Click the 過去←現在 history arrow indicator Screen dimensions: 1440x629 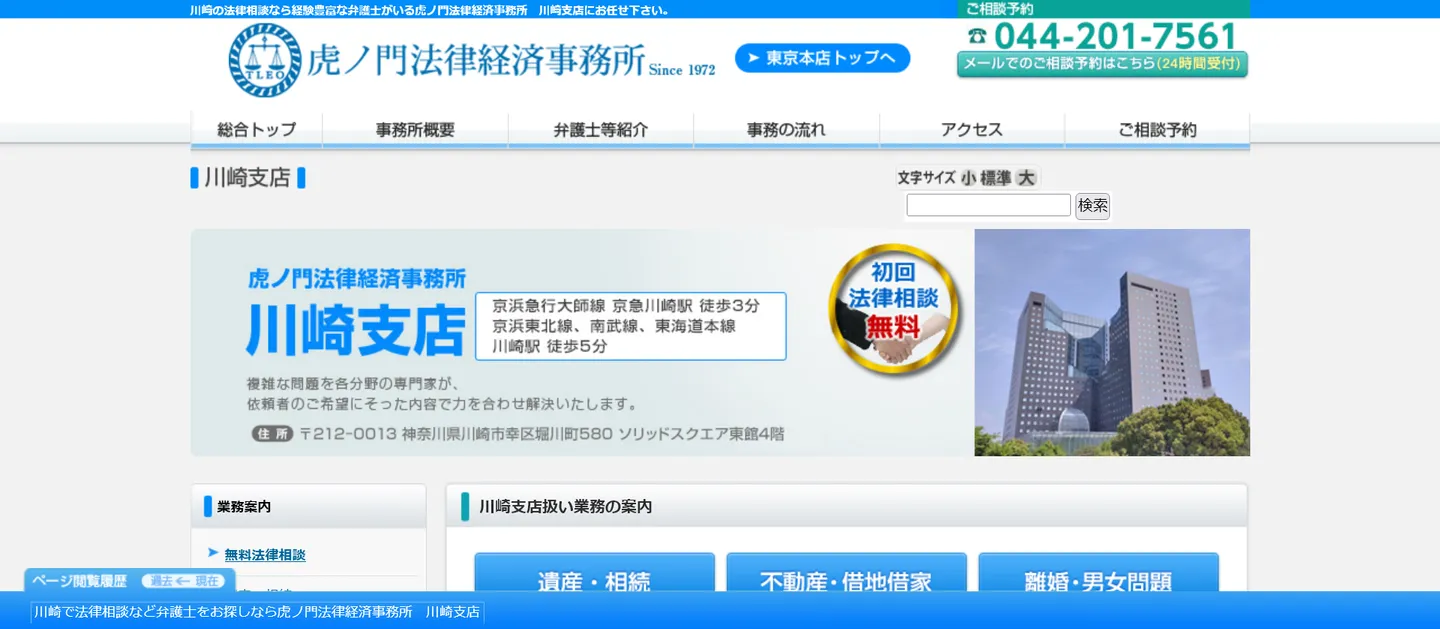pyautogui.click(x=183, y=581)
